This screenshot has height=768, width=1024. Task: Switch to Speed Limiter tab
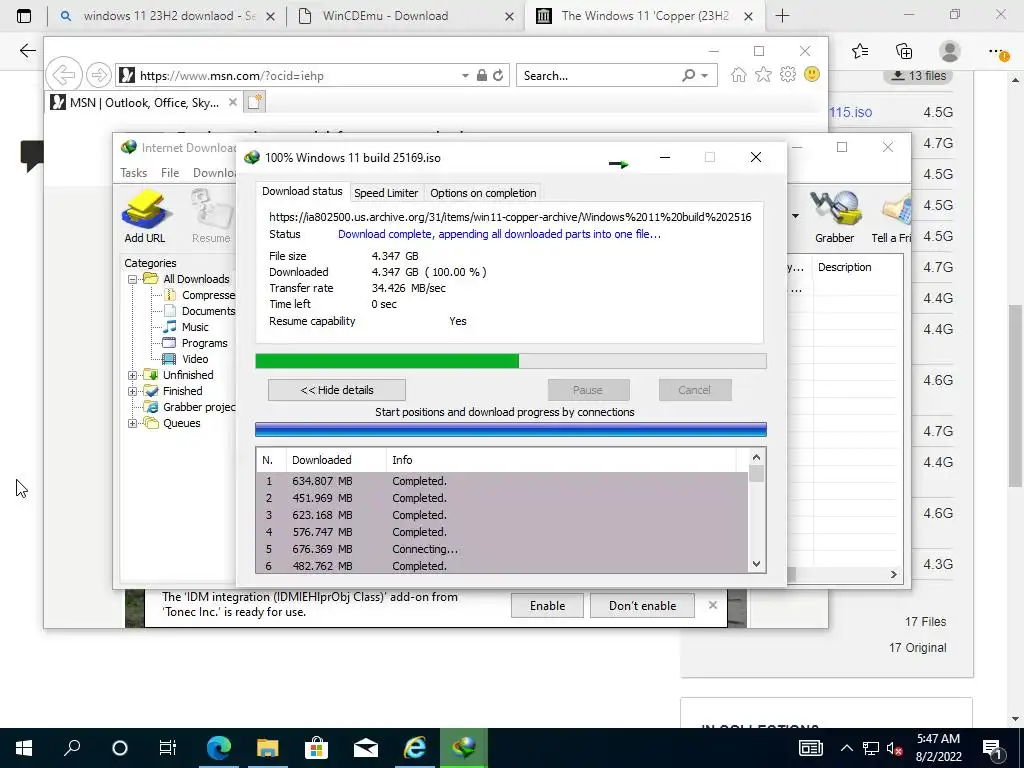point(386,193)
